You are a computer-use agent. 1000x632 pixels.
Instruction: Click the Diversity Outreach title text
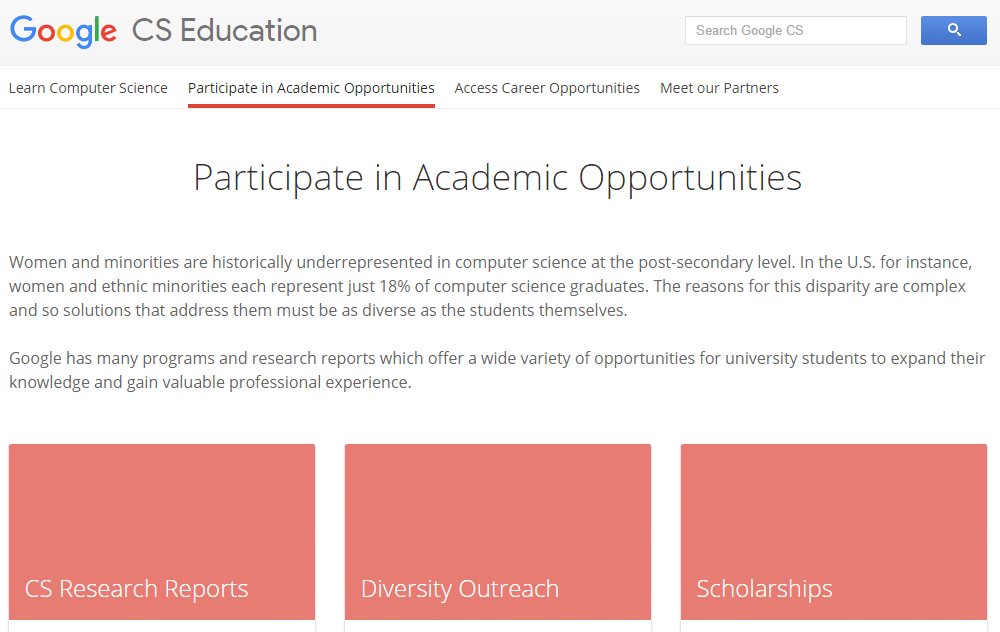click(x=460, y=589)
